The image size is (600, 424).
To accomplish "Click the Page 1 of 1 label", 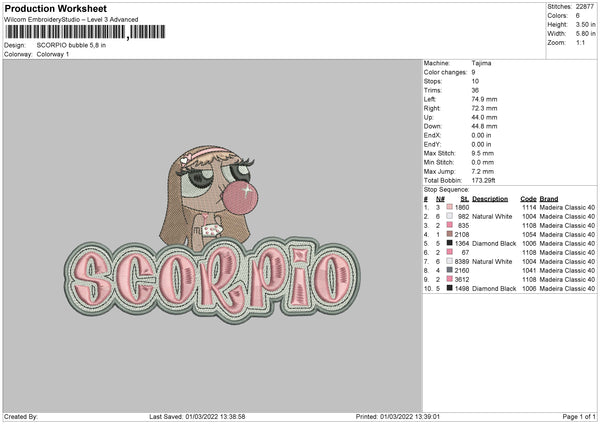I will coord(579,416).
